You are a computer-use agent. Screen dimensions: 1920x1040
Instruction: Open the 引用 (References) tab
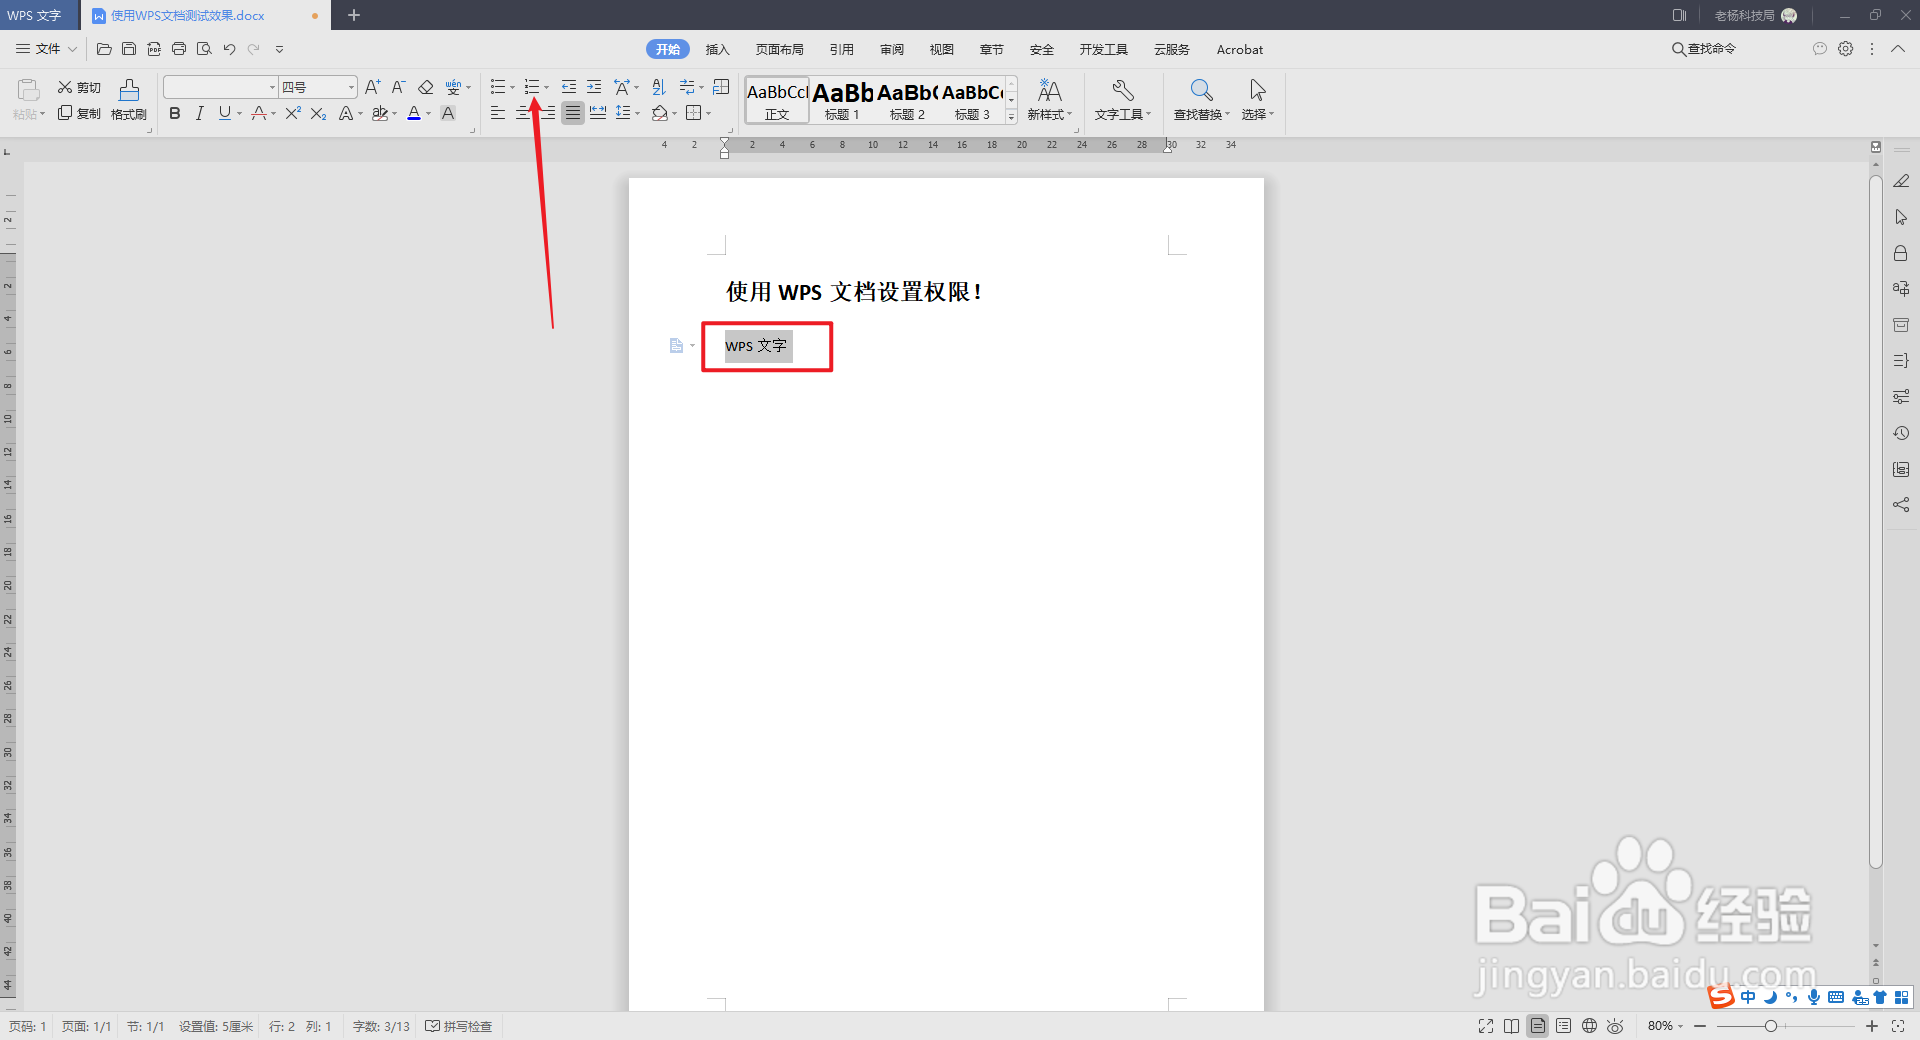tap(841, 49)
